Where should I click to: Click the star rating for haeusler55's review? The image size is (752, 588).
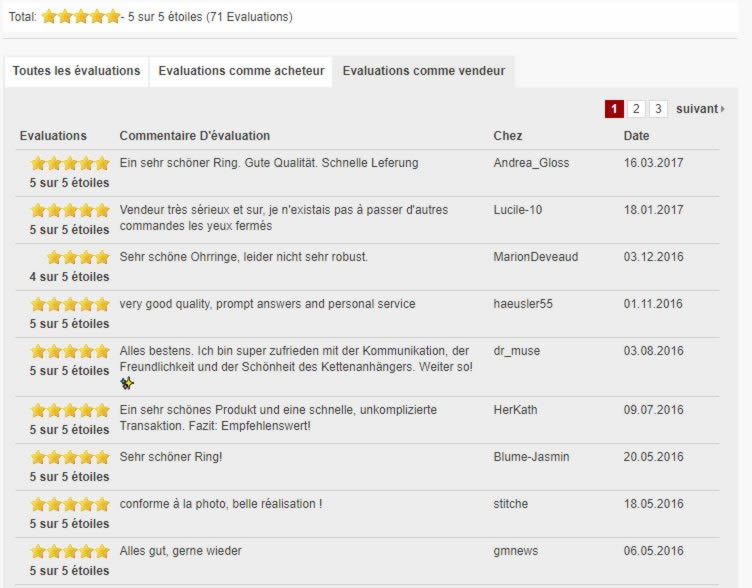coord(69,304)
